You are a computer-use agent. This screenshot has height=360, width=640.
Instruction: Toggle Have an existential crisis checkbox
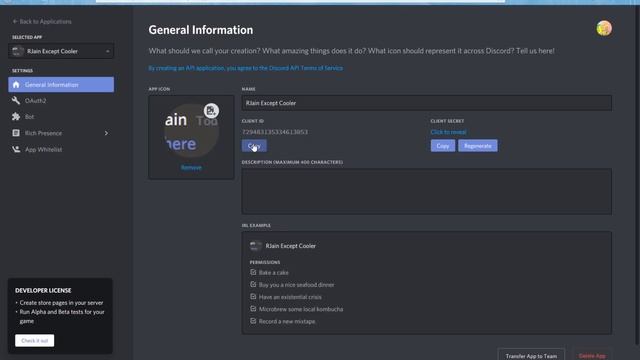coord(253,297)
